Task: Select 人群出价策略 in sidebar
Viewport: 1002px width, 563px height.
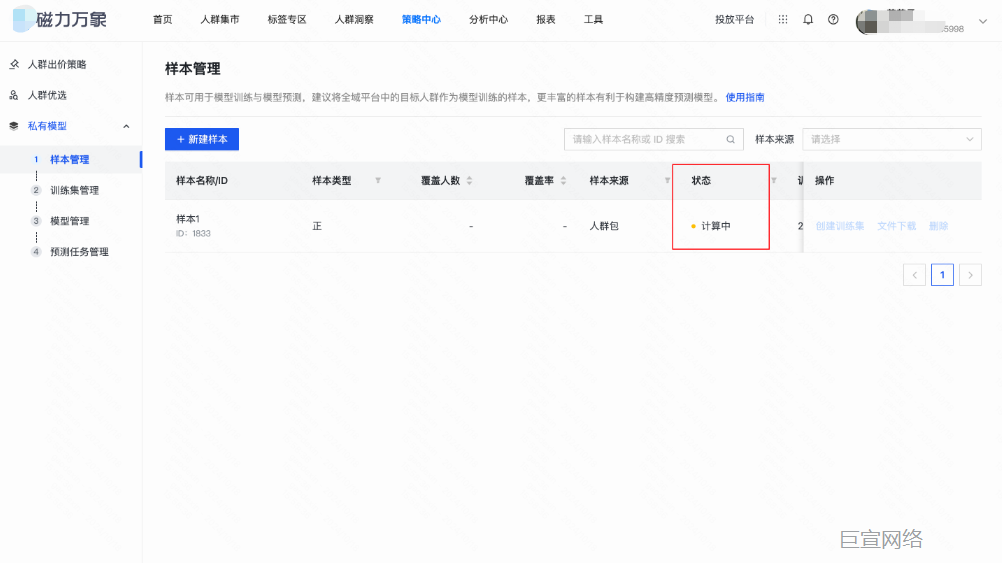Action: click(57, 64)
